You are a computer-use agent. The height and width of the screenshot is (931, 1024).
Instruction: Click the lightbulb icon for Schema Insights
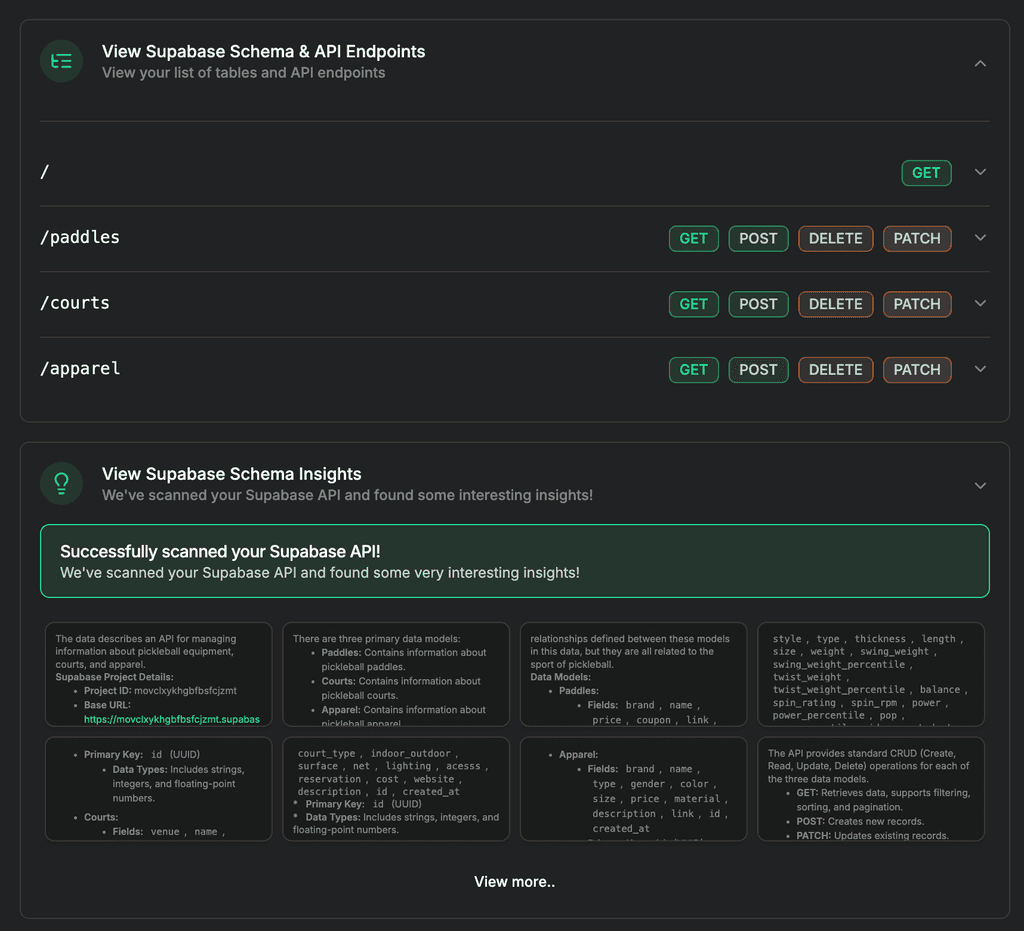coord(61,483)
